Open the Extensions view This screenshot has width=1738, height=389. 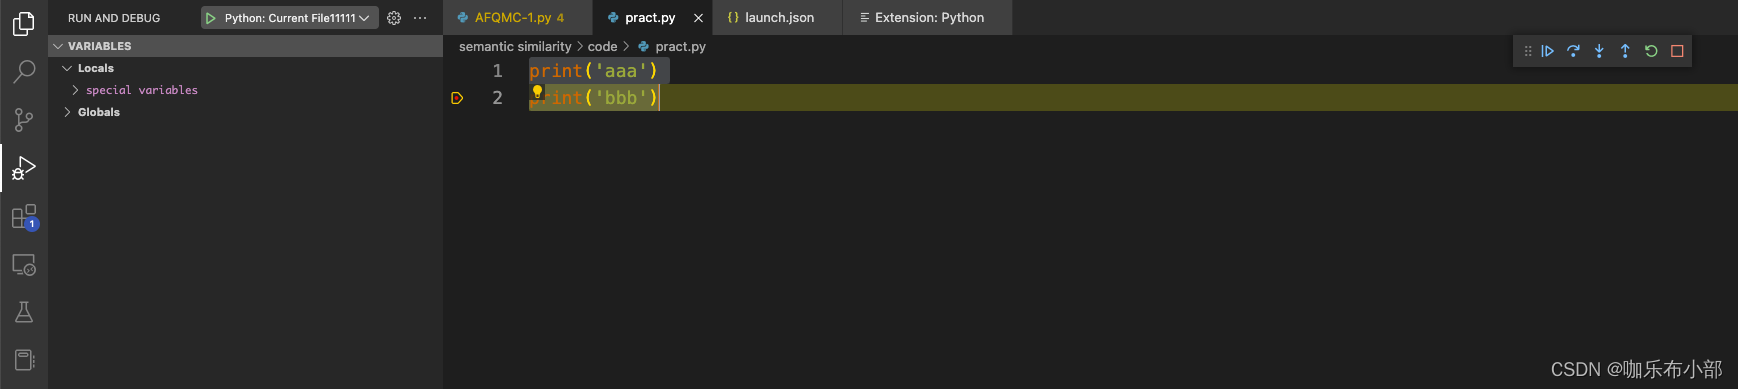point(24,217)
